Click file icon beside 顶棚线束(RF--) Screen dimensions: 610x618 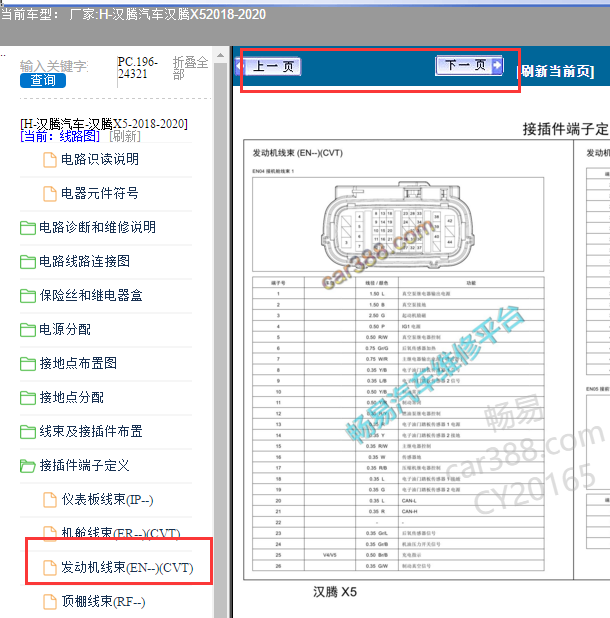pos(50,602)
